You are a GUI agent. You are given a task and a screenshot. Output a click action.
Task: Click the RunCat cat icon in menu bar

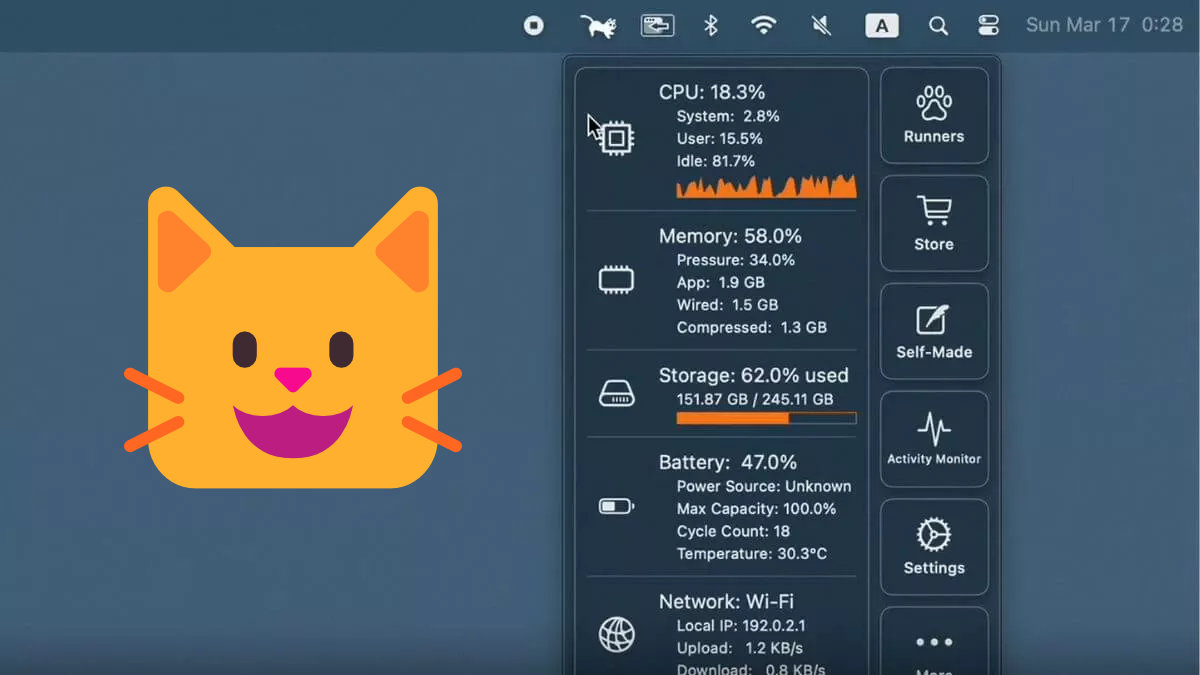[x=598, y=26]
